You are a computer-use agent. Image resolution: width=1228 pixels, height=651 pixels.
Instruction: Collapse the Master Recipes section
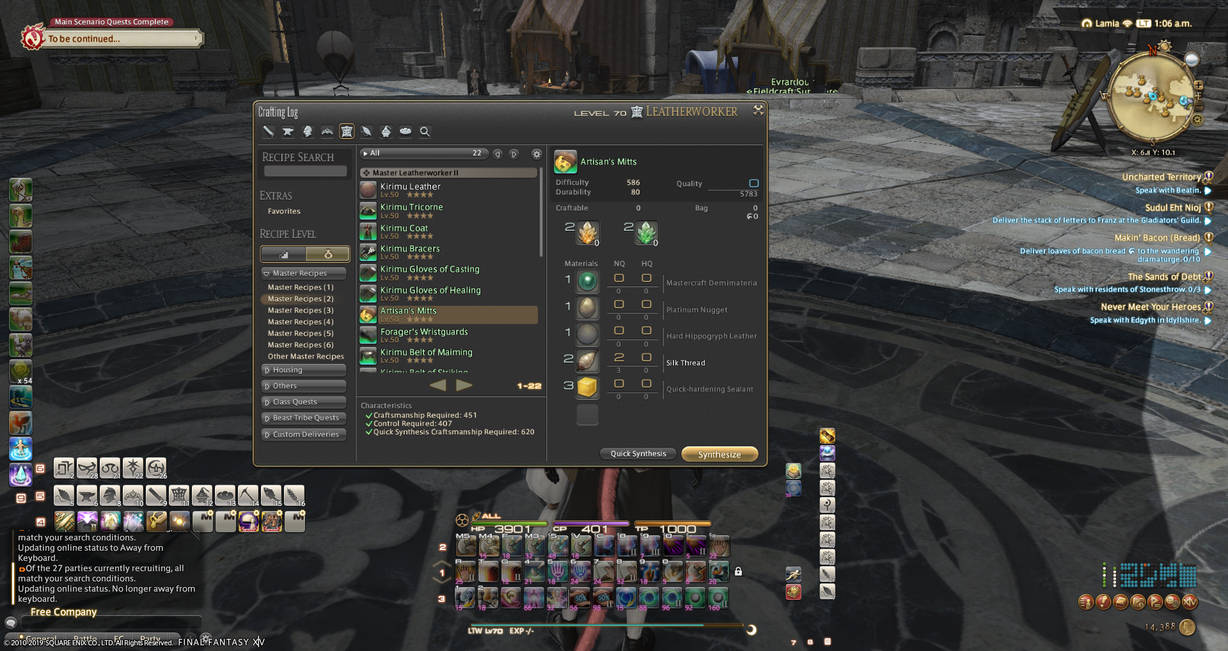[303, 273]
